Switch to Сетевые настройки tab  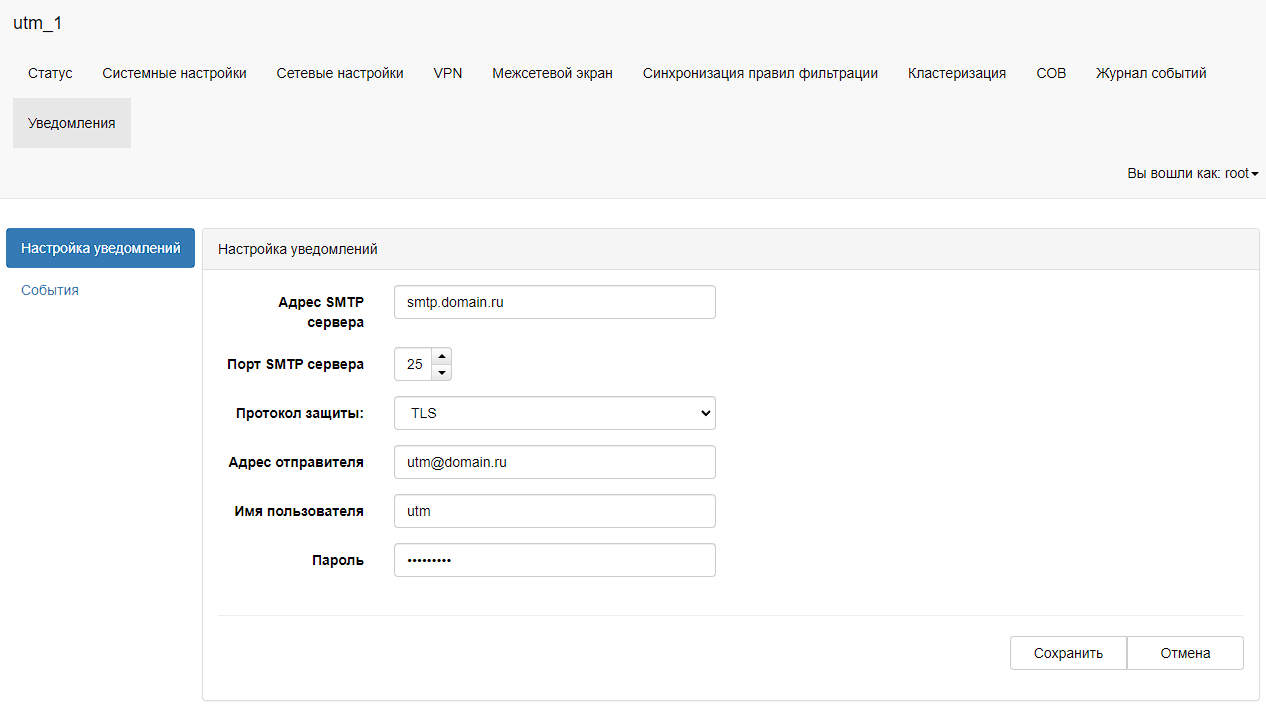(340, 73)
